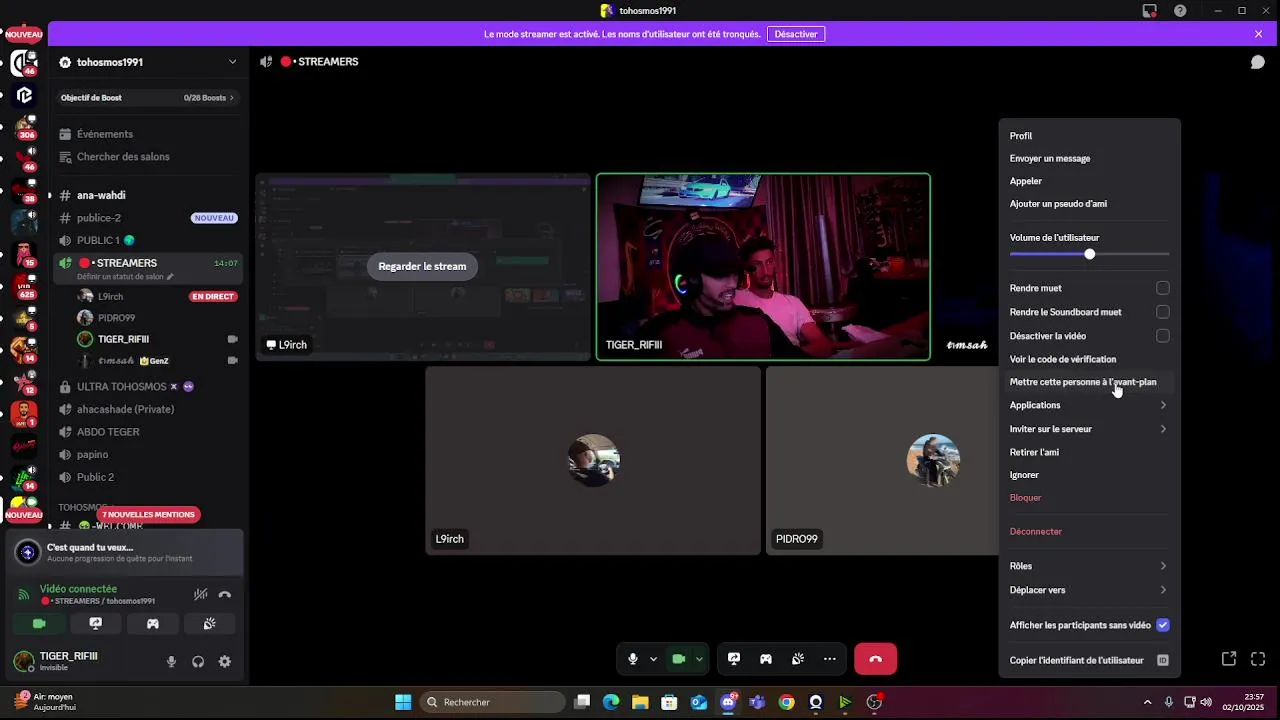This screenshot has width=1280, height=720.
Task: Select Appeler in the context menu
Action: point(1089,181)
